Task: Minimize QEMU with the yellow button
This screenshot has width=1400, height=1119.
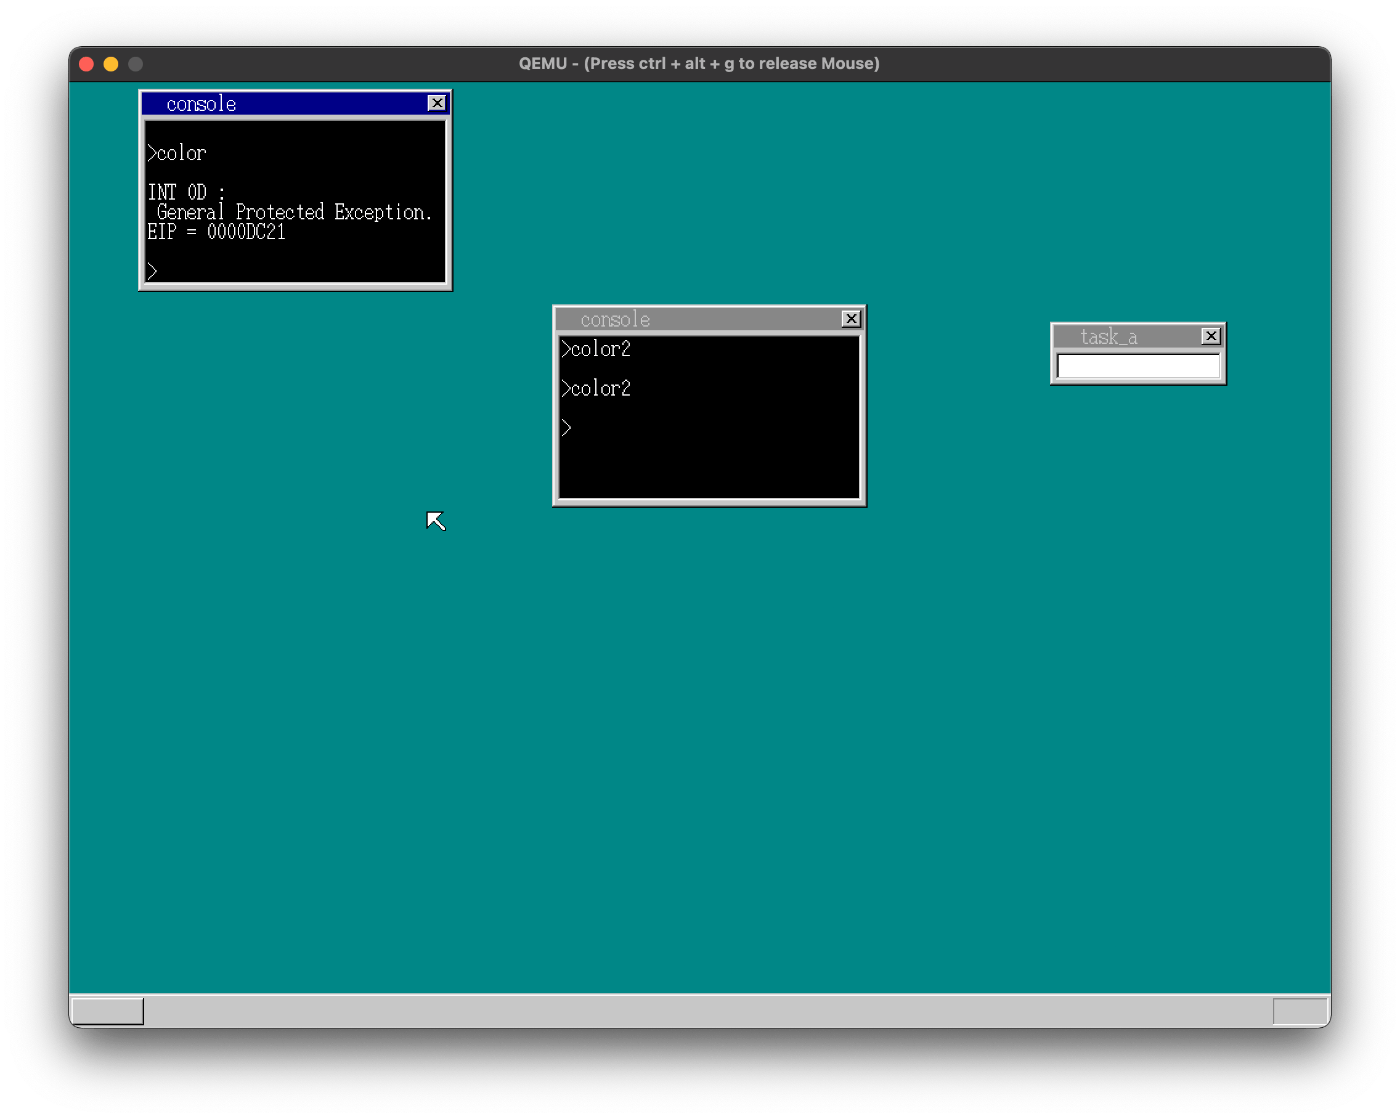Action: click(x=111, y=64)
